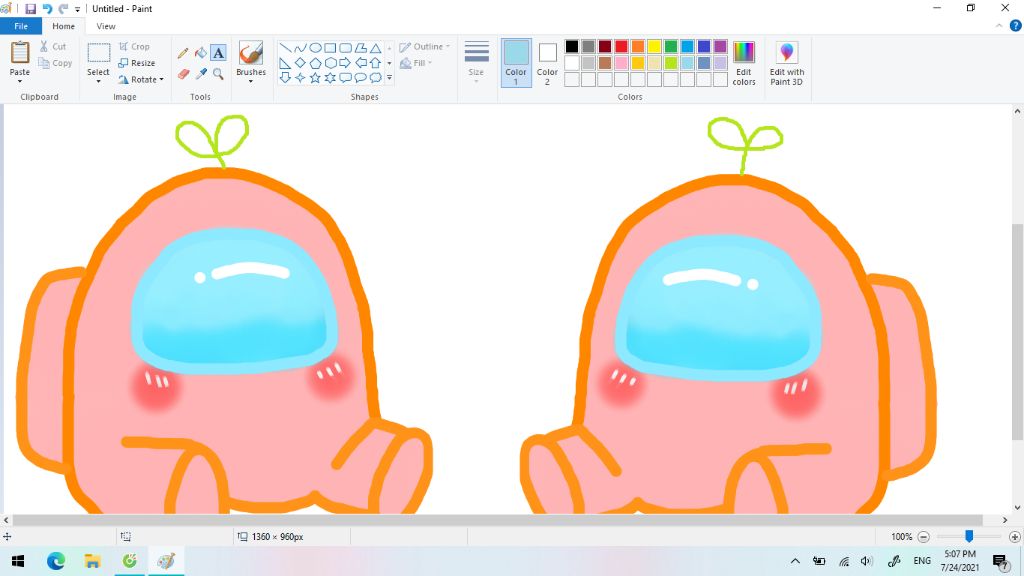Open the Paste dropdown arrow
1024x576 pixels.
[20, 81]
